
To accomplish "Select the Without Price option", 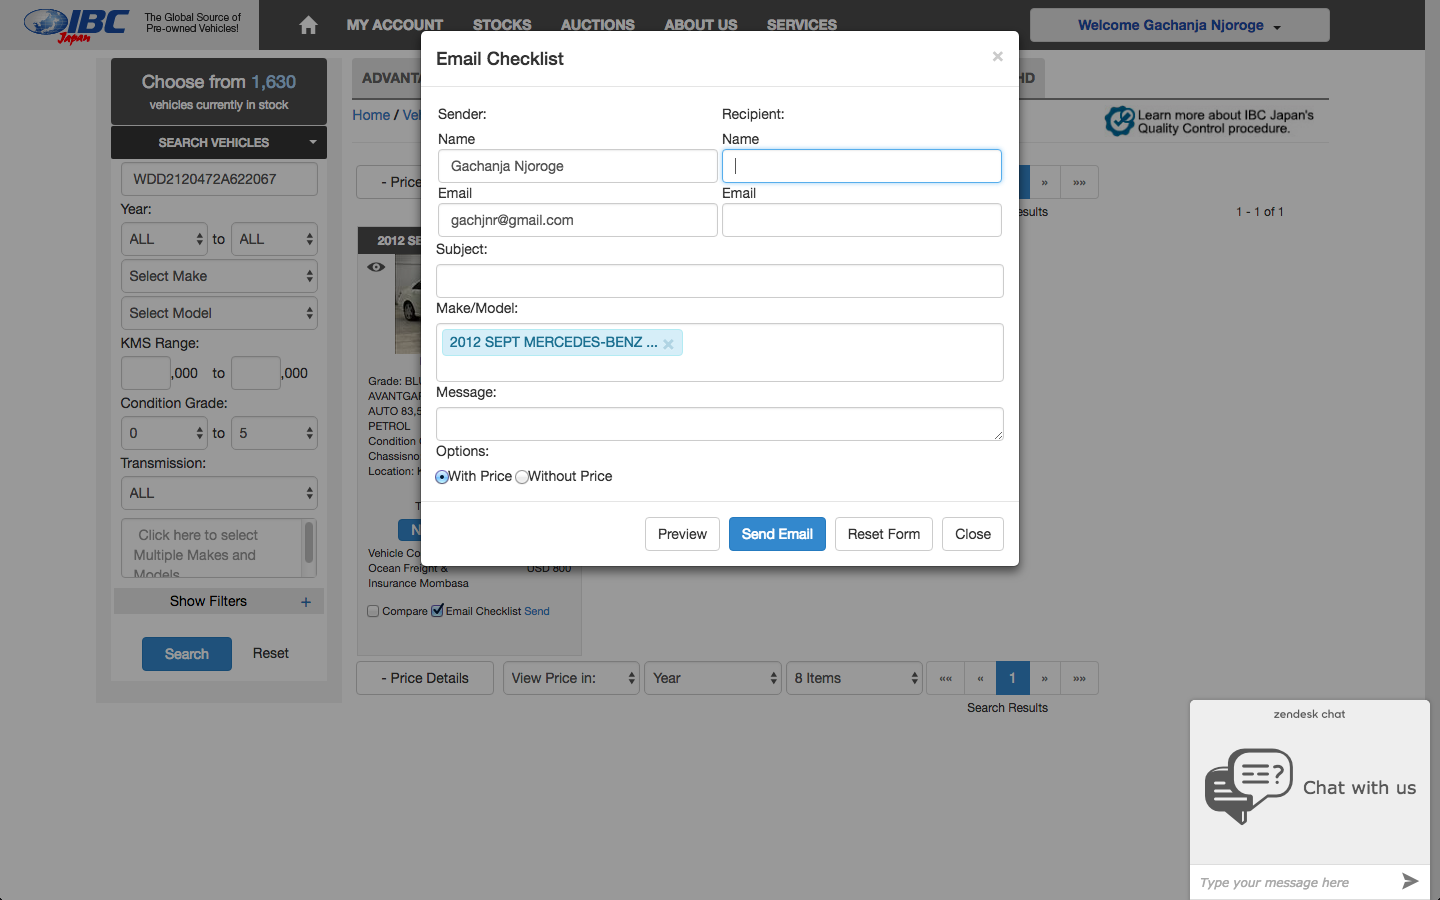I will 521,477.
